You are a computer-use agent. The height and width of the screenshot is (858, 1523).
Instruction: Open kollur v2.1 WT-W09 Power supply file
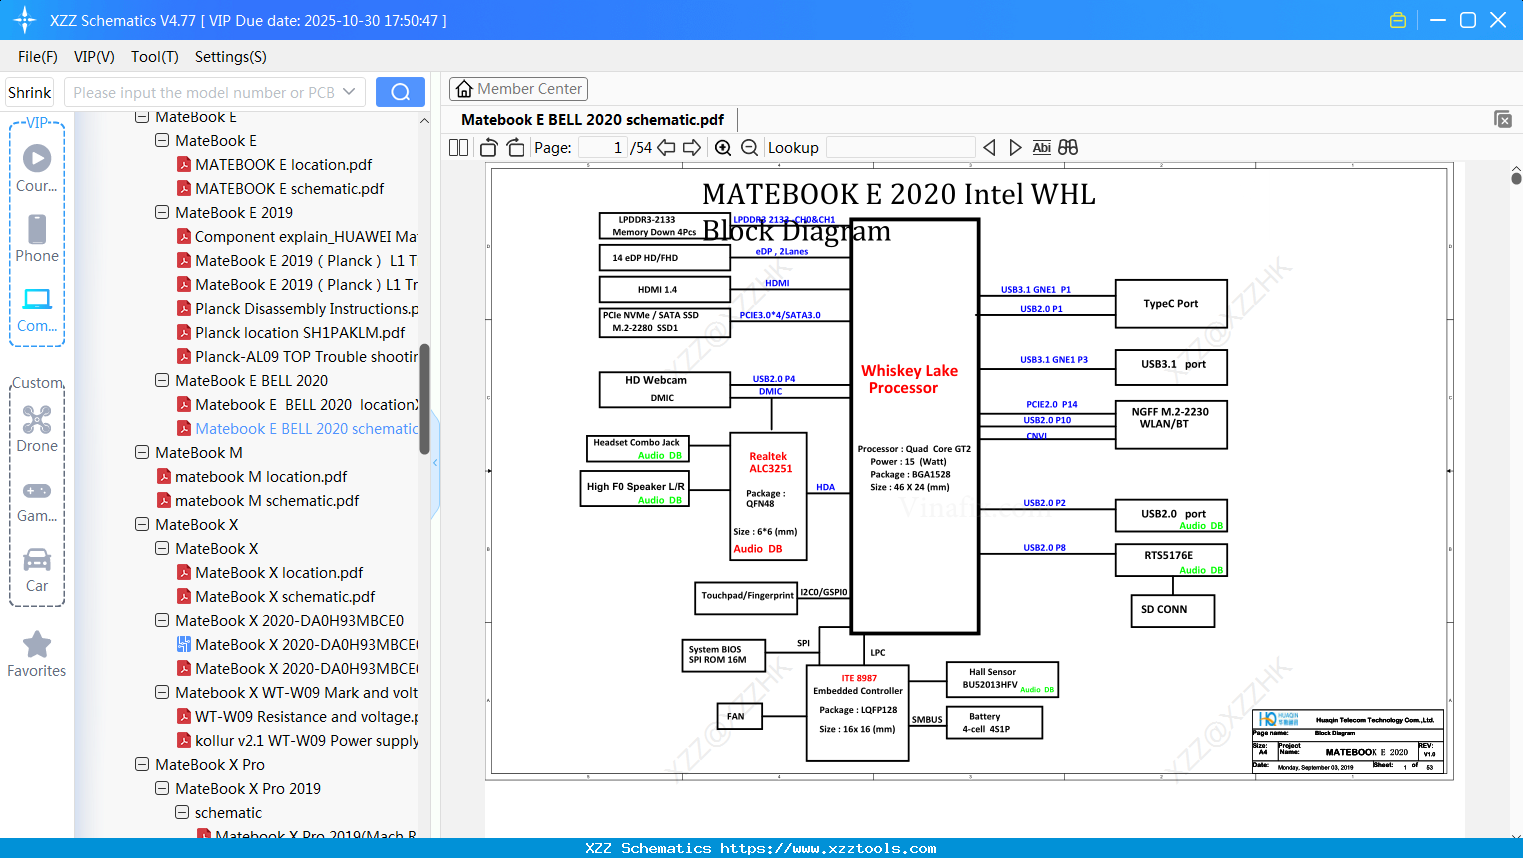pyautogui.click(x=298, y=741)
